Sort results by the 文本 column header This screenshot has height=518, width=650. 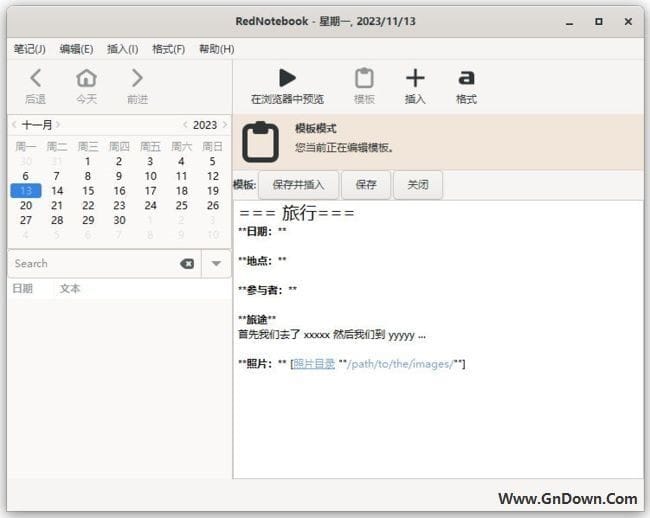coord(70,288)
